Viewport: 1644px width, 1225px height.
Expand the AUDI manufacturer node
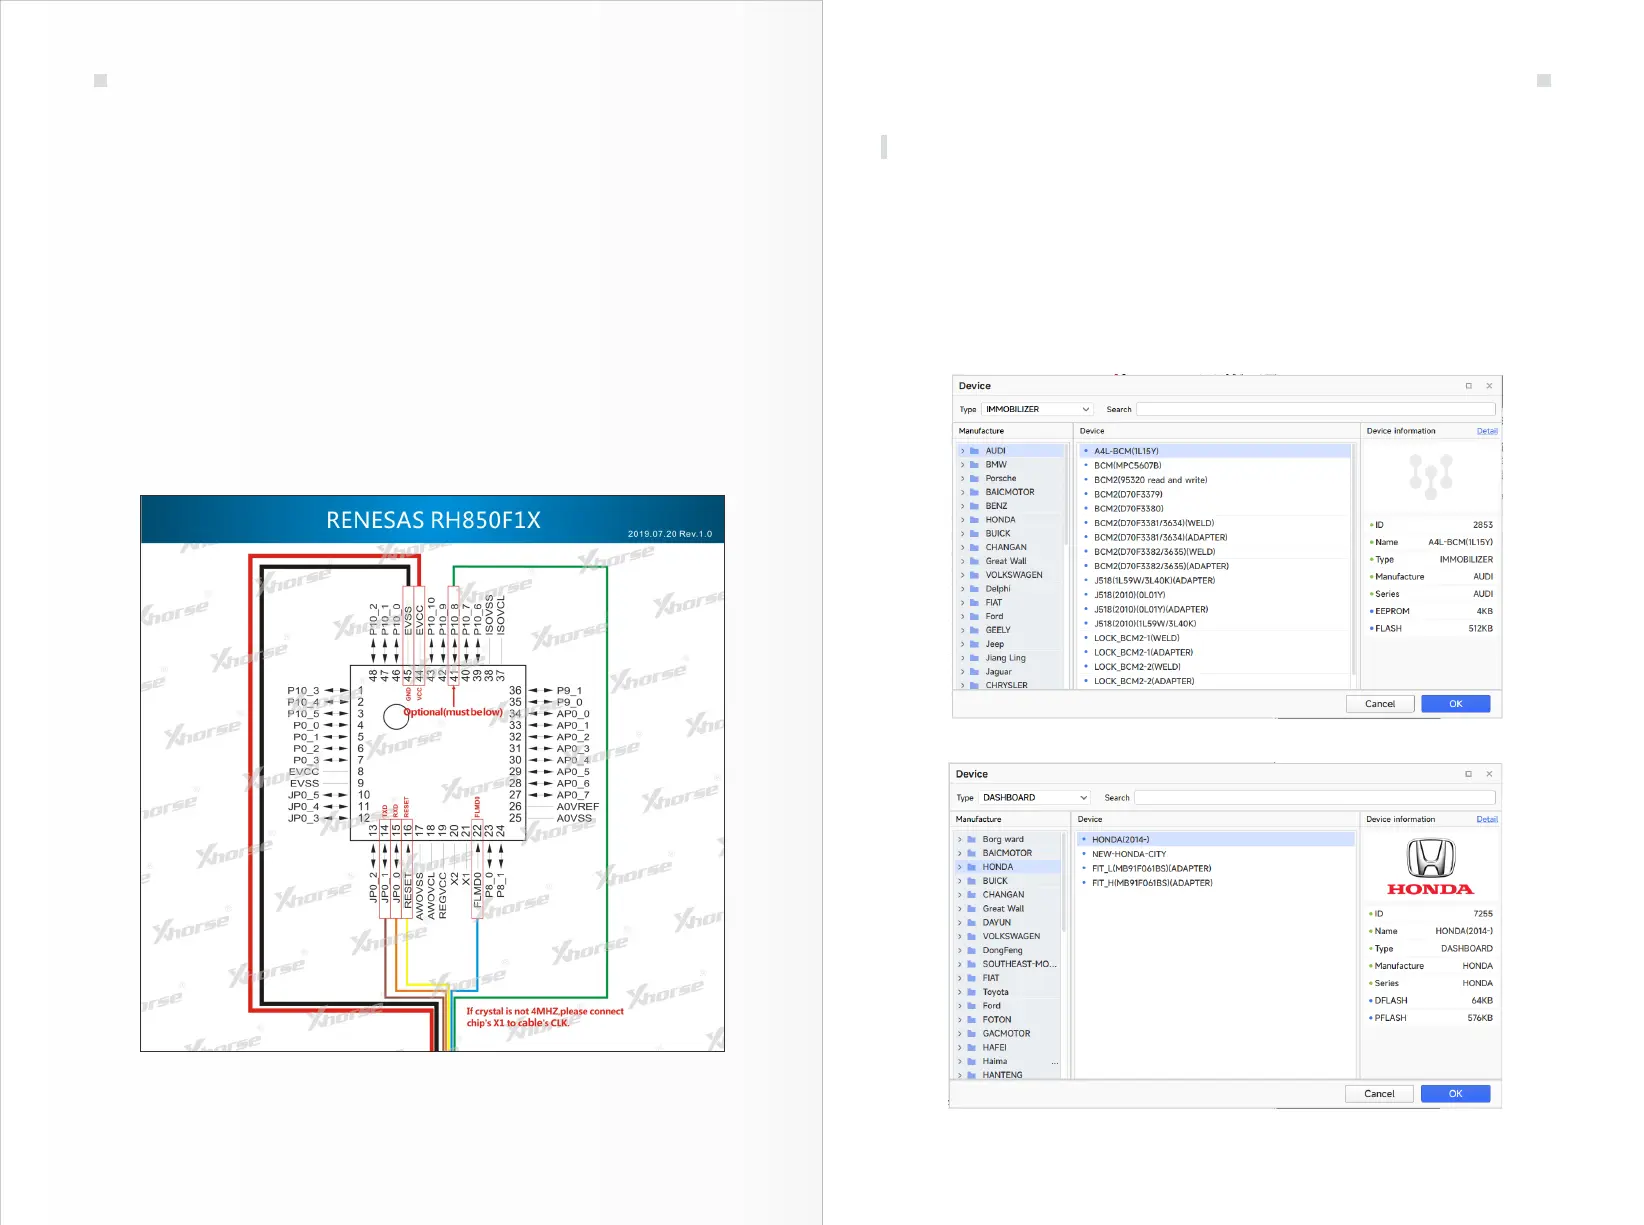coord(962,451)
